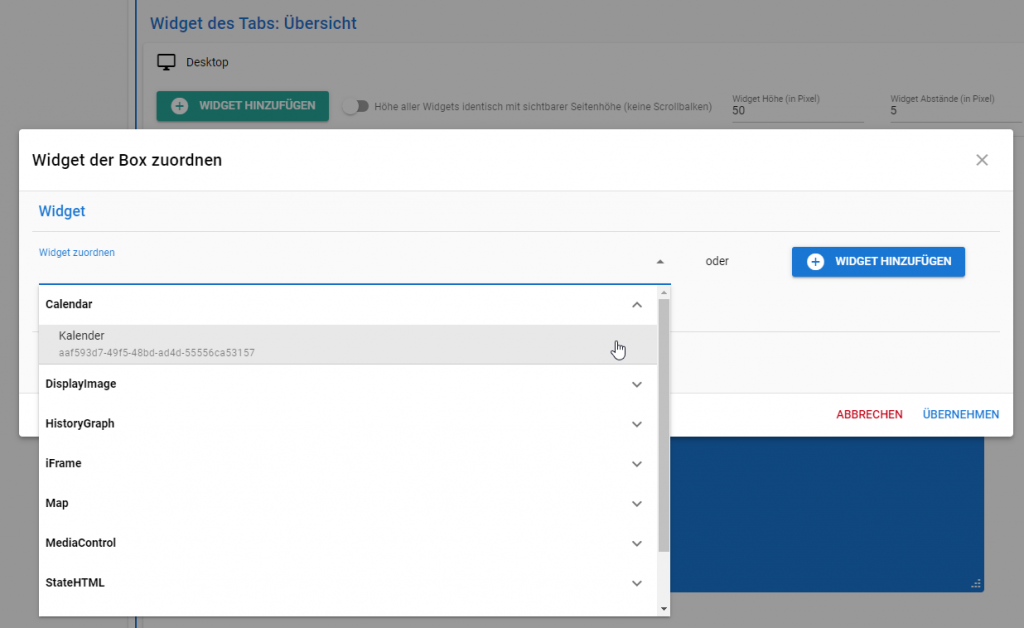Image resolution: width=1024 pixels, height=628 pixels.
Task: Close the Widget zuordnen dropdown arrow
Action: click(x=659, y=262)
